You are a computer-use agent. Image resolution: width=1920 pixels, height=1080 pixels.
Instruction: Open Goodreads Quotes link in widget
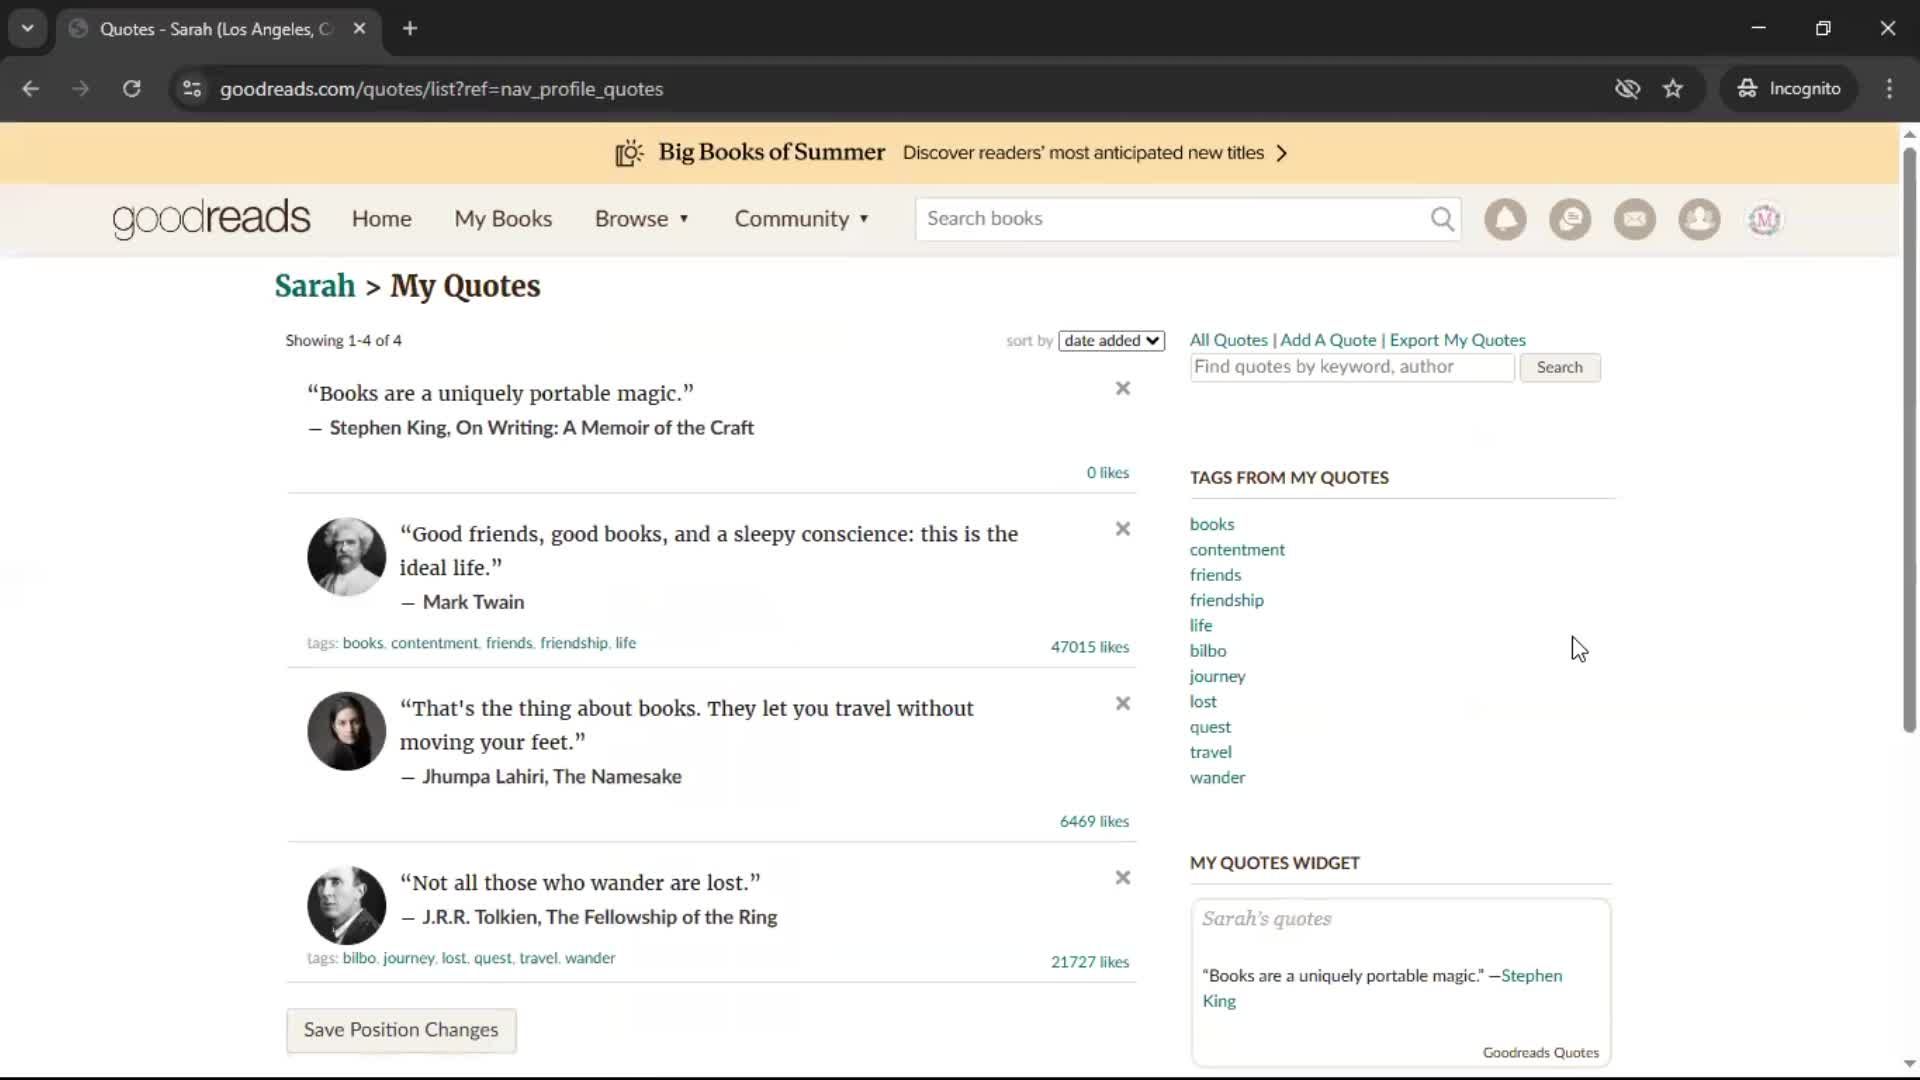1540,1053
